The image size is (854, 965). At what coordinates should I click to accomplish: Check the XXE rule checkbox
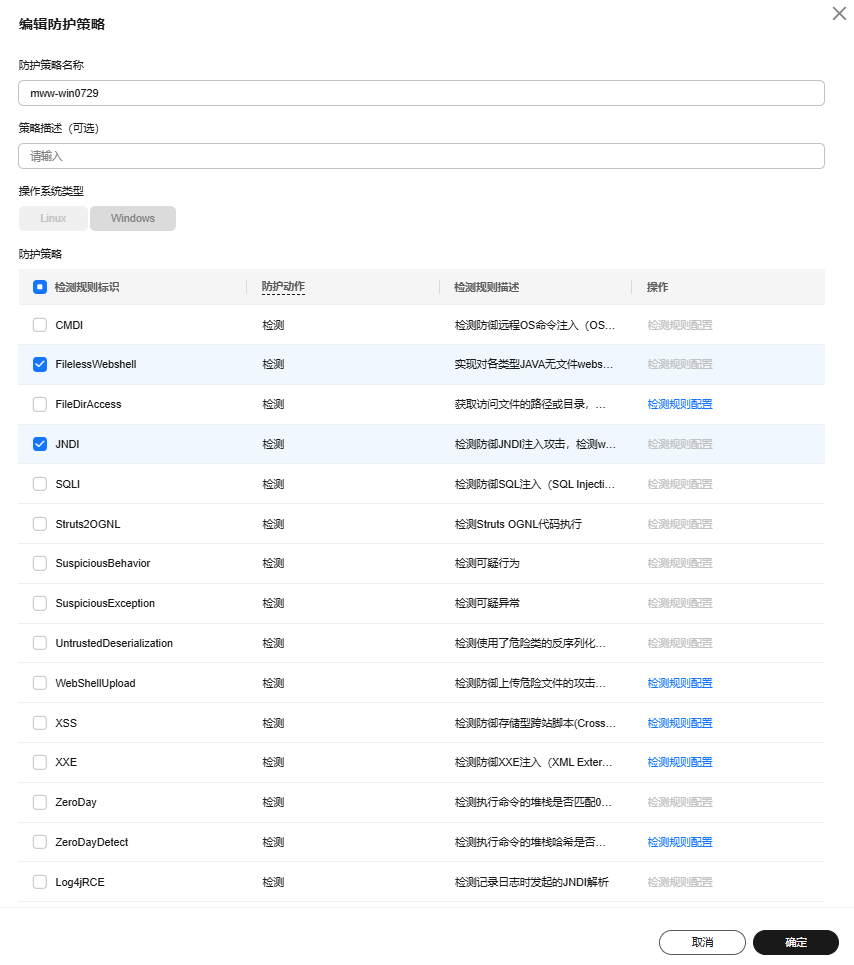point(40,763)
